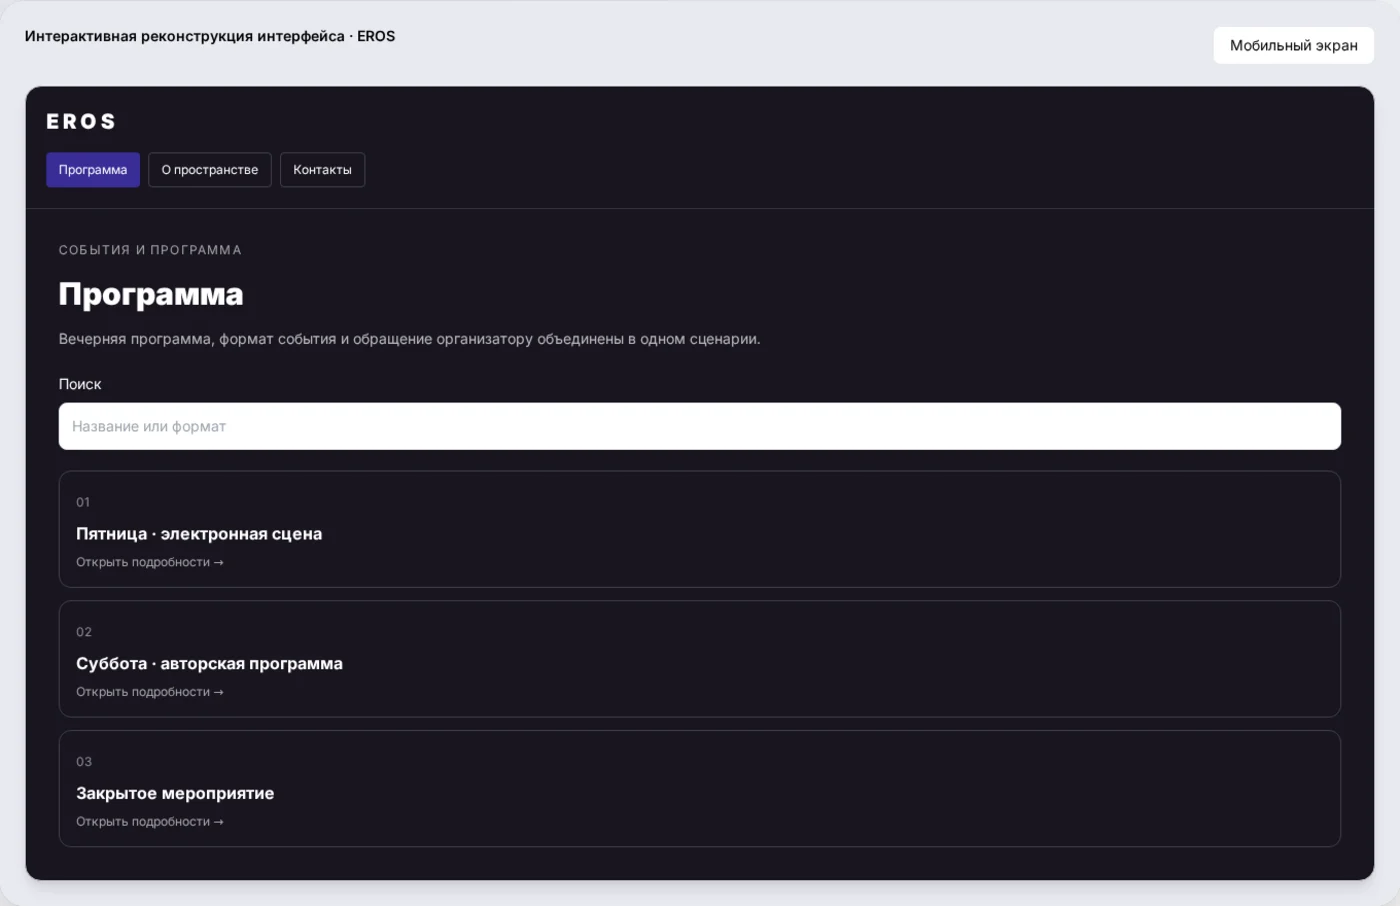Click the 01 number on the first card
The height and width of the screenshot is (906, 1400).
point(83,502)
